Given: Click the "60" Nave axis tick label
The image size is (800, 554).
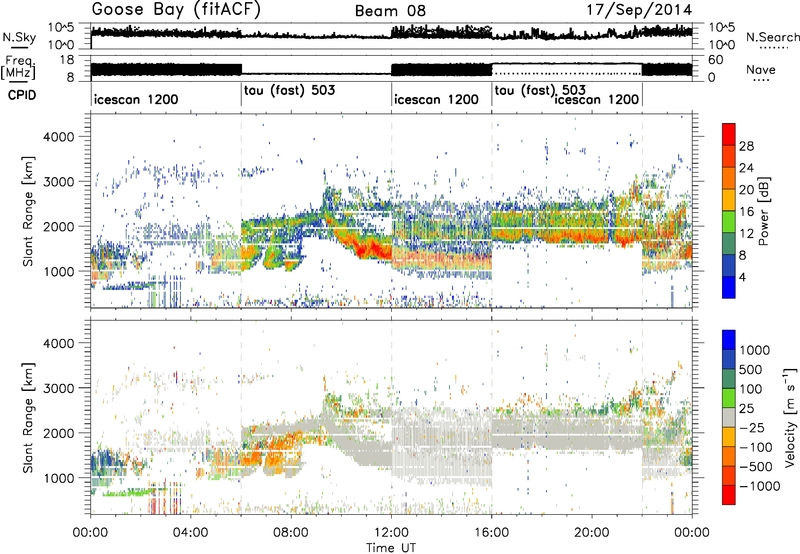Looking at the screenshot, I should (716, 60).
